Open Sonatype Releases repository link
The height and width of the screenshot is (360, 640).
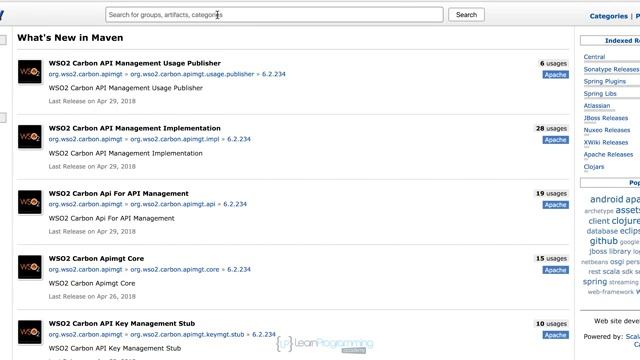point(611,69)
